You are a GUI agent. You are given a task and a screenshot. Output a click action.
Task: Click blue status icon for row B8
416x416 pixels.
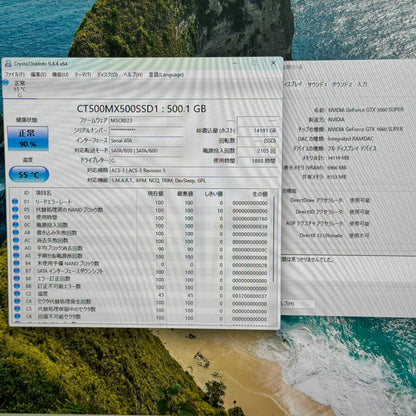(x=16, y=278)
